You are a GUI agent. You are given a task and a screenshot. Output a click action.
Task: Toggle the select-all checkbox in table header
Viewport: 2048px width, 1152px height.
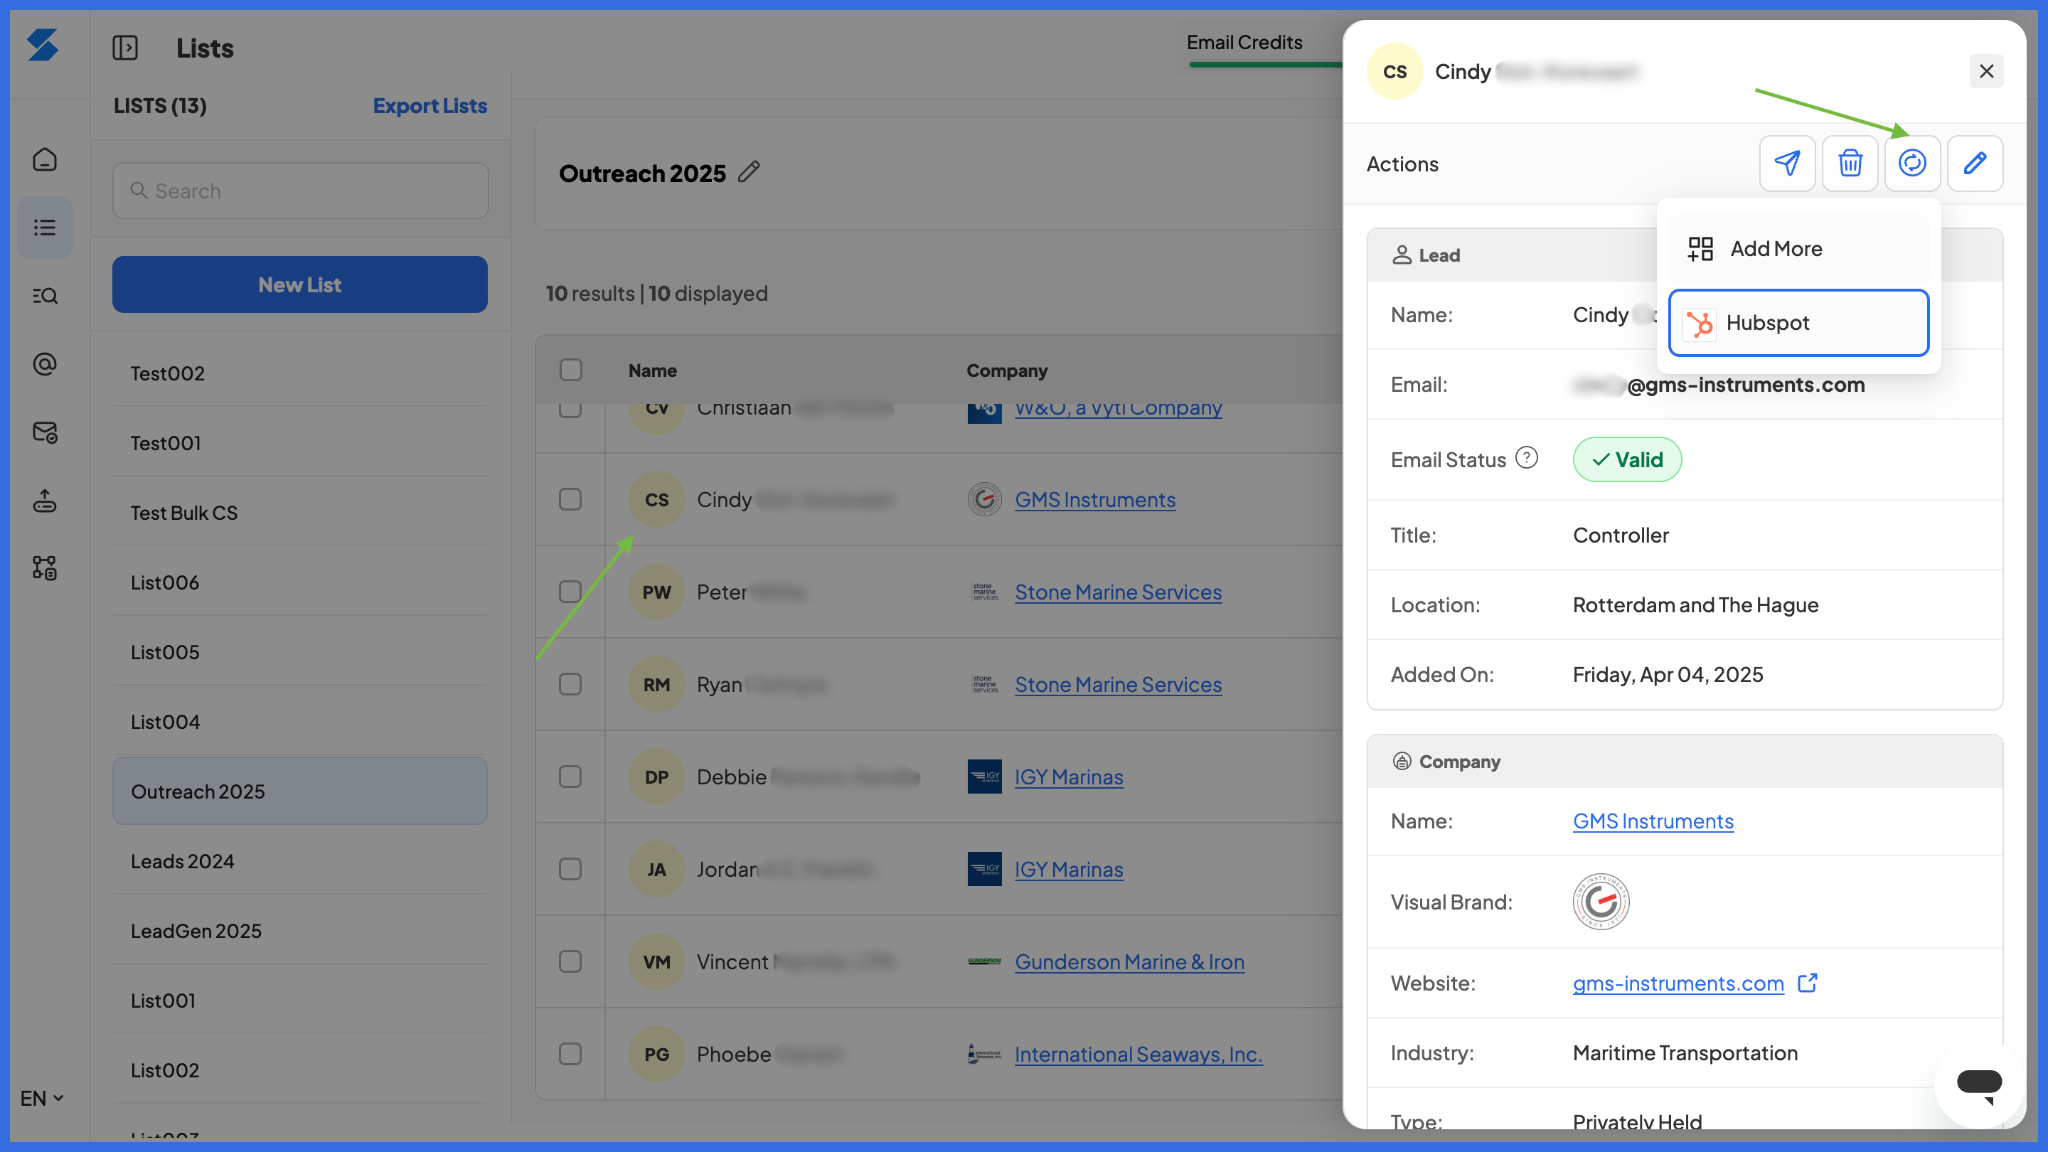click(571, 370)
